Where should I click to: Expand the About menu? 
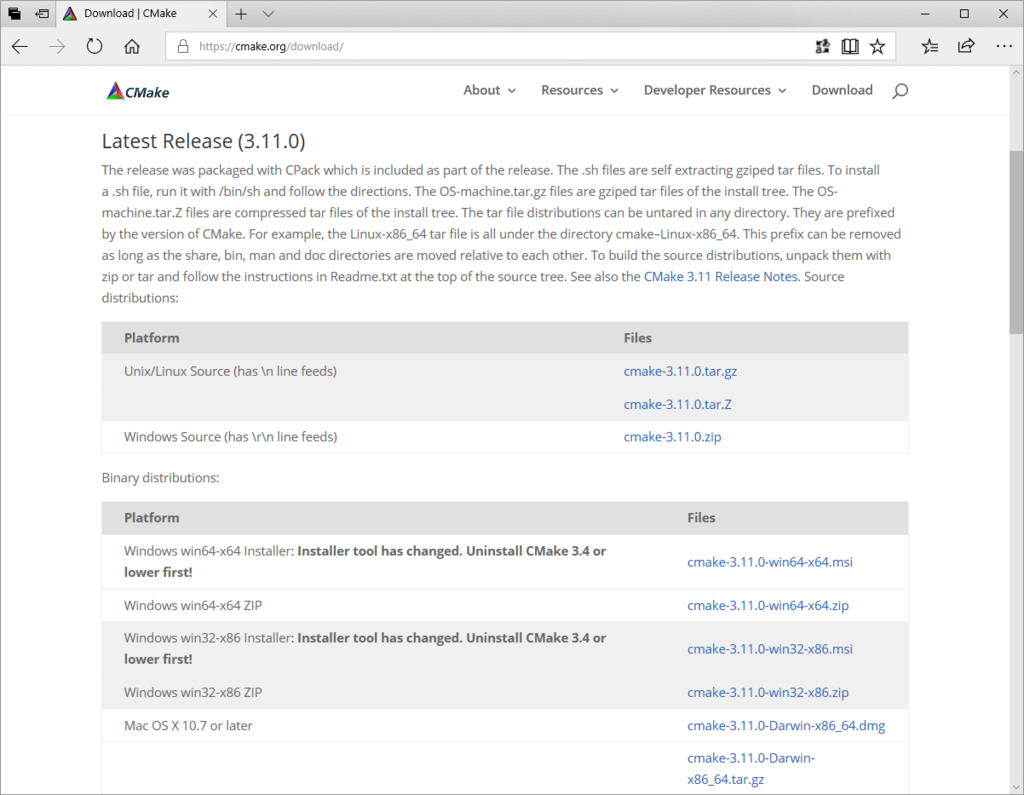[x=489, y=90]
